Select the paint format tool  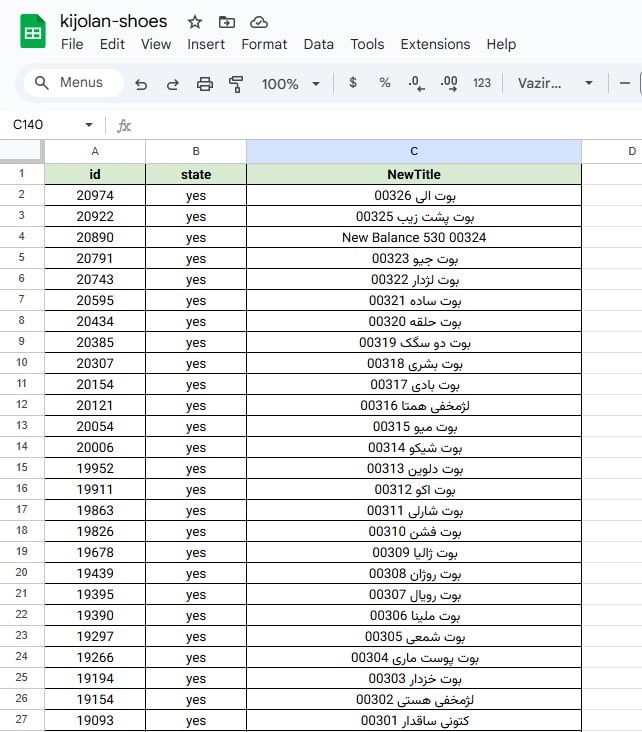[236, 84]
